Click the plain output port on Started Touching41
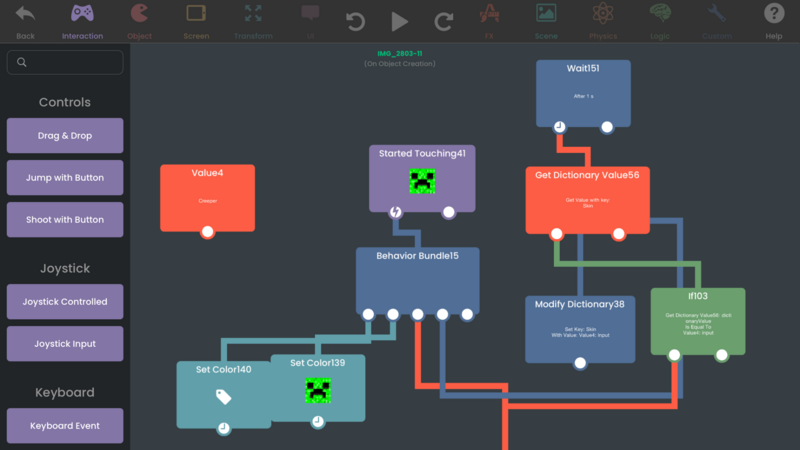This screenshot has width=800, height=450. [x=448, y=212]
